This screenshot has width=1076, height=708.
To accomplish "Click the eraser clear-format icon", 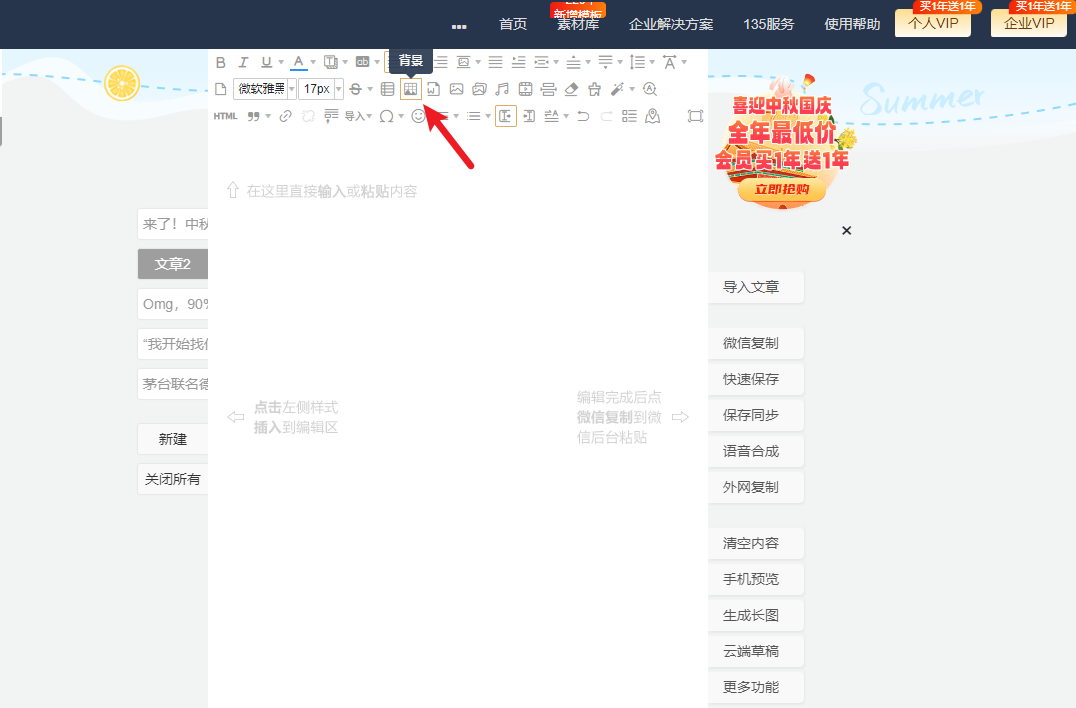I will (x=571, y=89).
